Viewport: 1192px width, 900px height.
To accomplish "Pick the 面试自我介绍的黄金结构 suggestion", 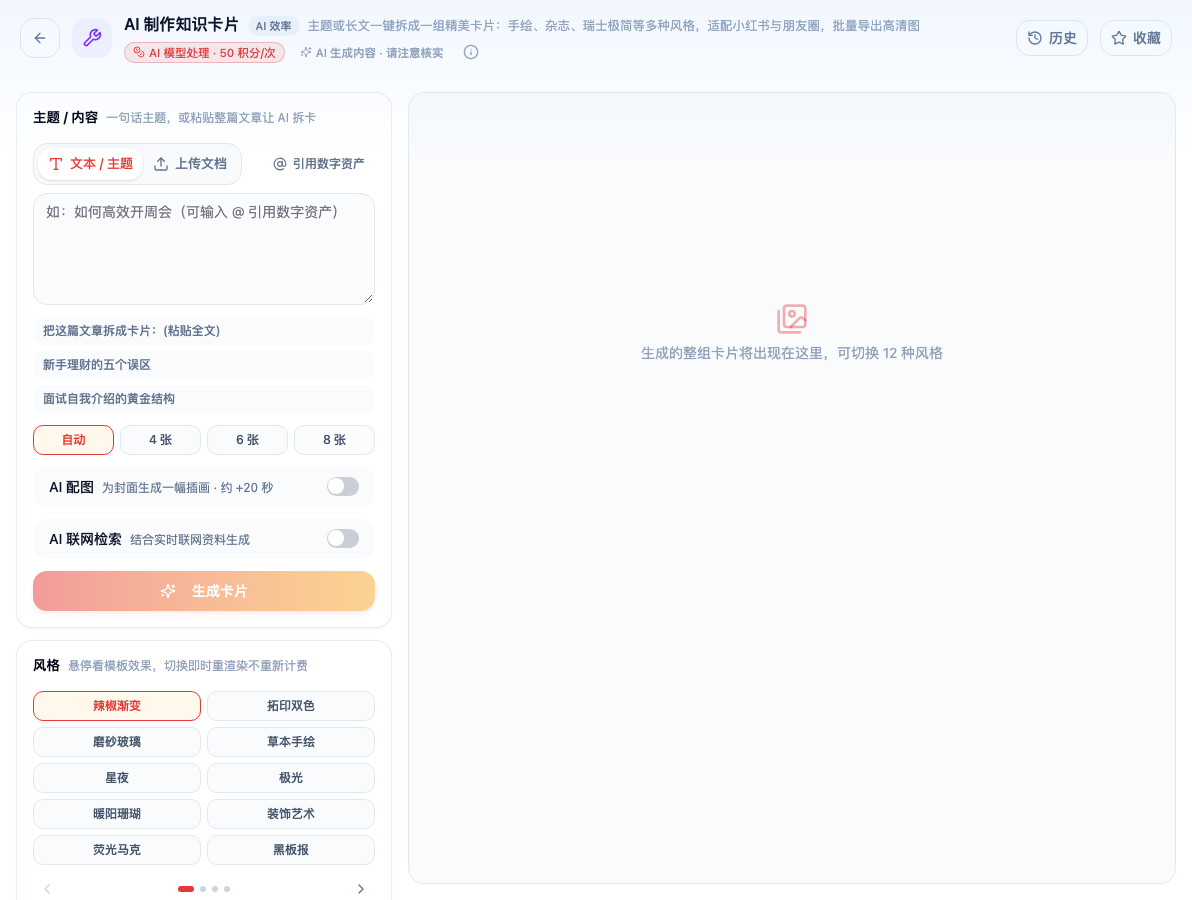I will tap(204, 399).
